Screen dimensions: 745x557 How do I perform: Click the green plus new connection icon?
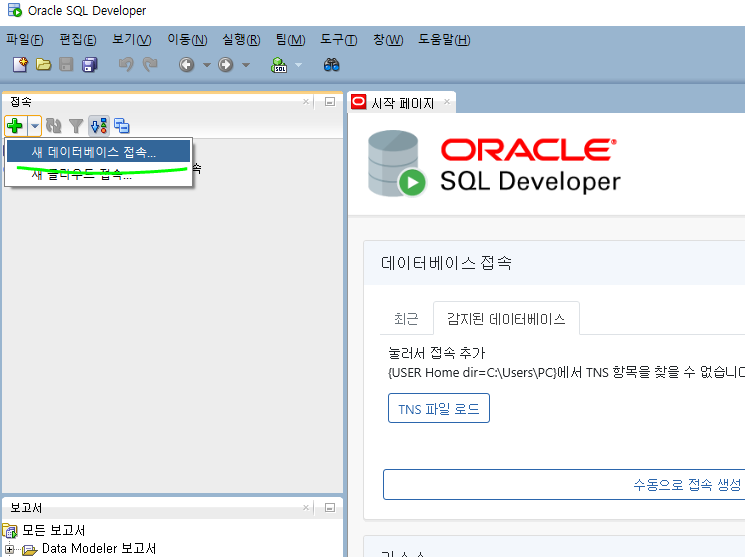pyautogui.click(x=15, y=126)
